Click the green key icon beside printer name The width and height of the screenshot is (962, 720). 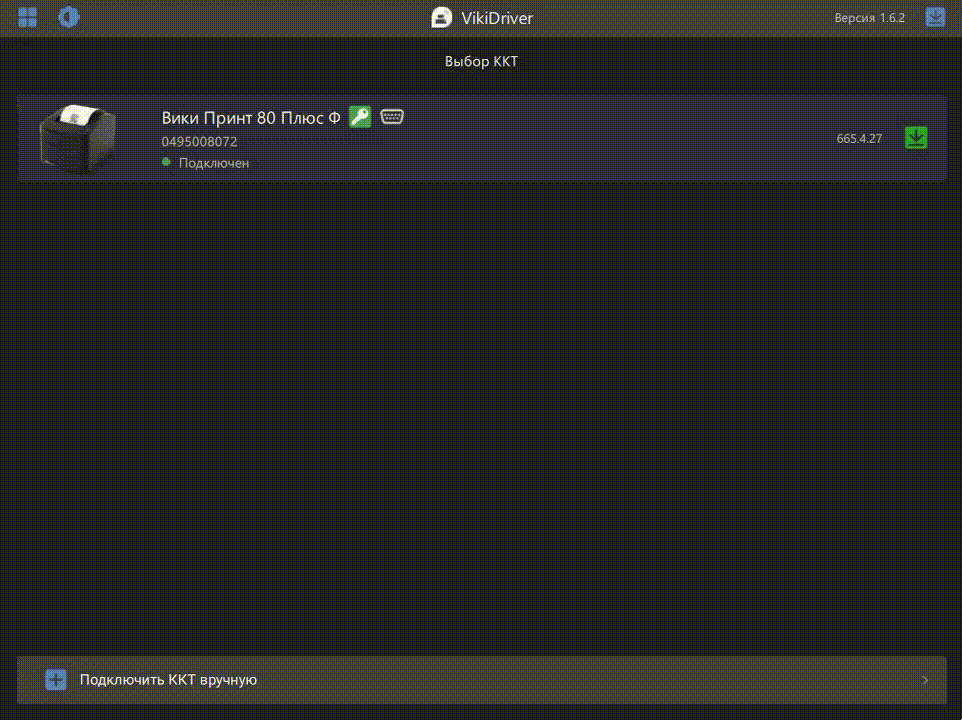pos(360,117)
